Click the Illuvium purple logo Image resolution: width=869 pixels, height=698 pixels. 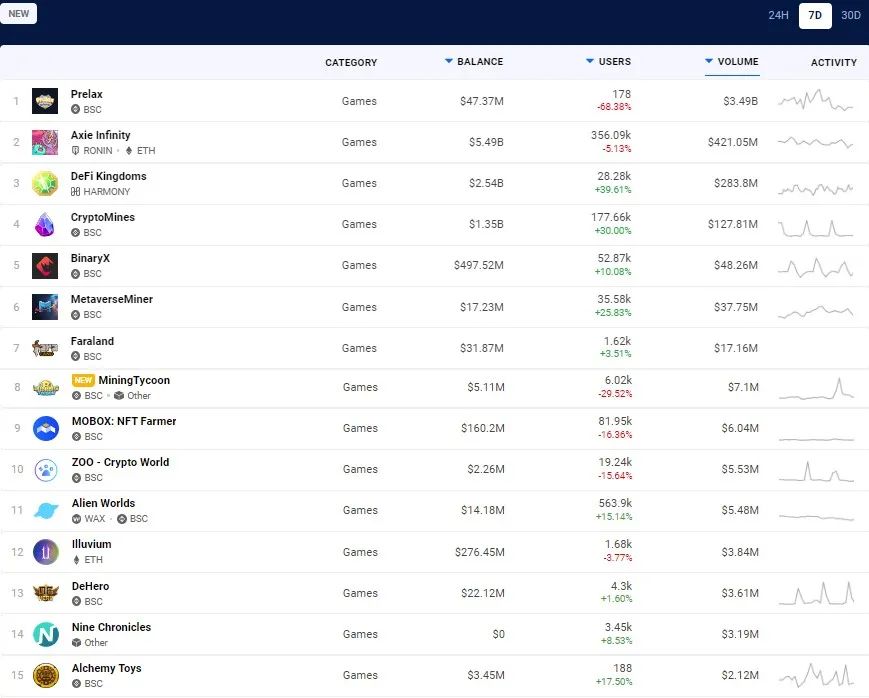pyautogui.click(x=46, y=552)
